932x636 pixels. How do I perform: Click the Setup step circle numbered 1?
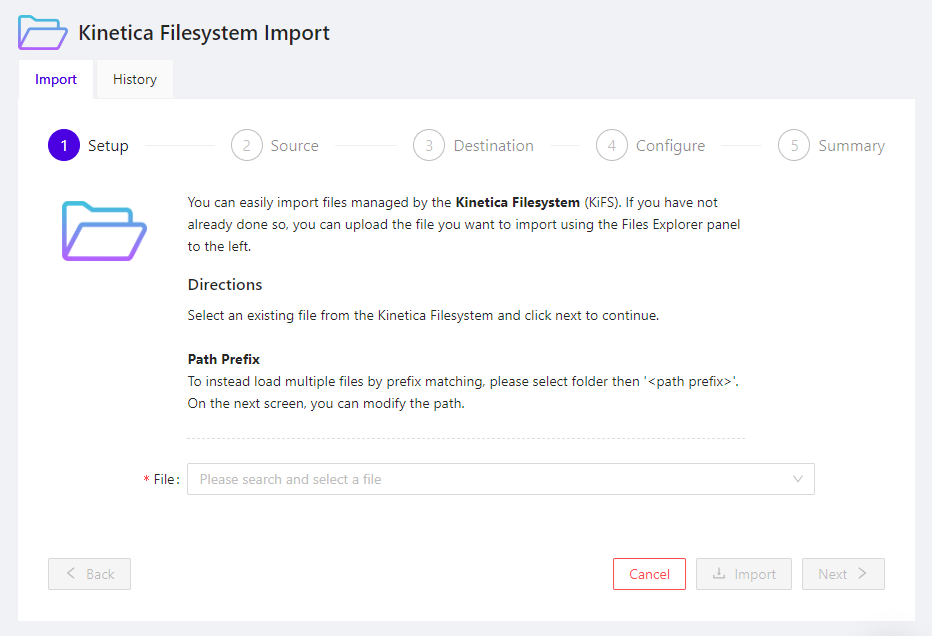click(x=63, y=145)
